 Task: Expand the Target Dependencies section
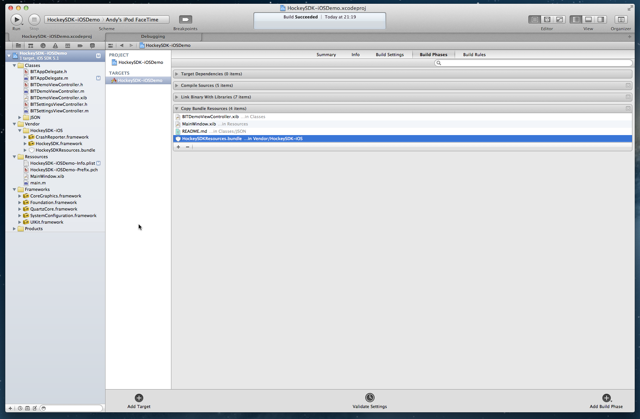pos(177,74)
